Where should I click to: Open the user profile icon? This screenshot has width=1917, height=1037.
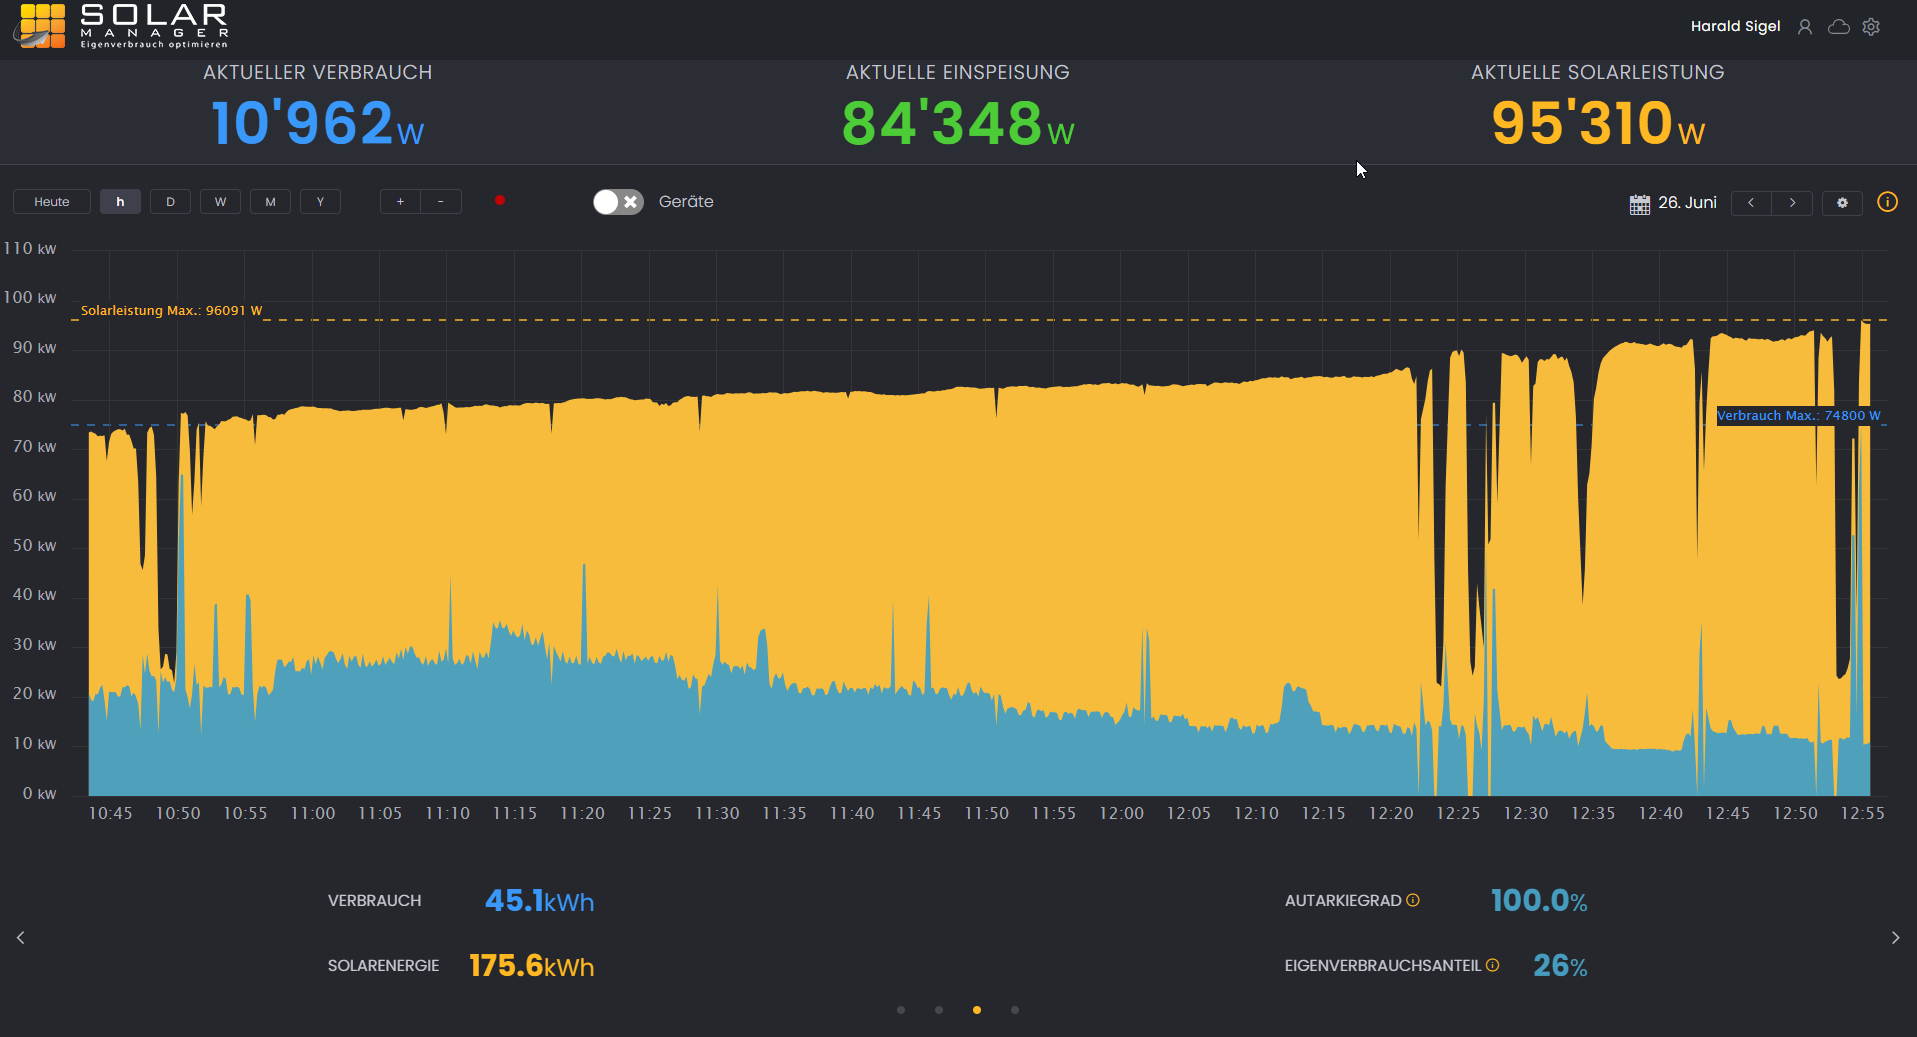pyautogui.click(x=1804, y=27)
